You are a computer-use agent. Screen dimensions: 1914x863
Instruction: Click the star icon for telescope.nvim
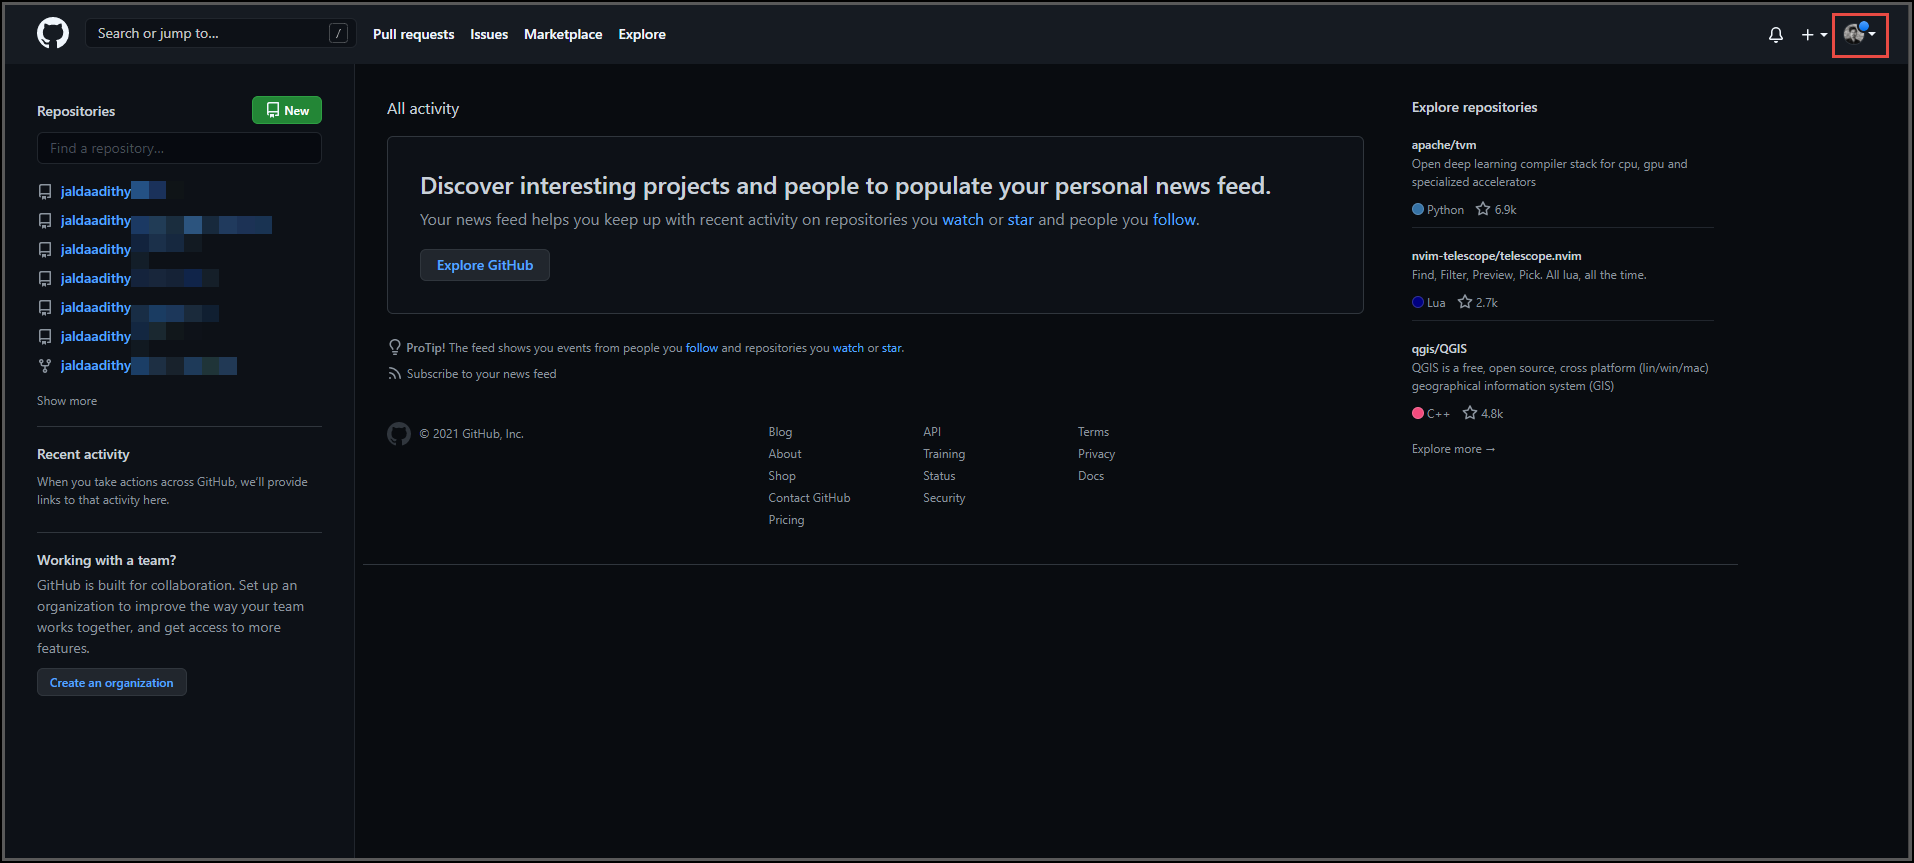pos(1465,302)
